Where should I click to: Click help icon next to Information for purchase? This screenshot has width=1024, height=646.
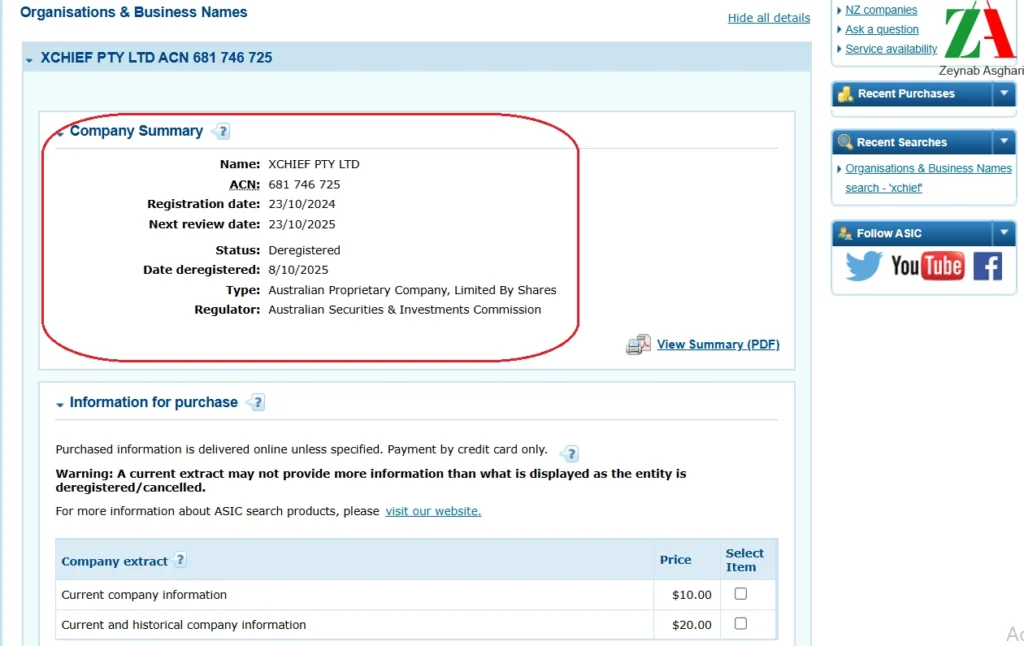coord(256,402)
